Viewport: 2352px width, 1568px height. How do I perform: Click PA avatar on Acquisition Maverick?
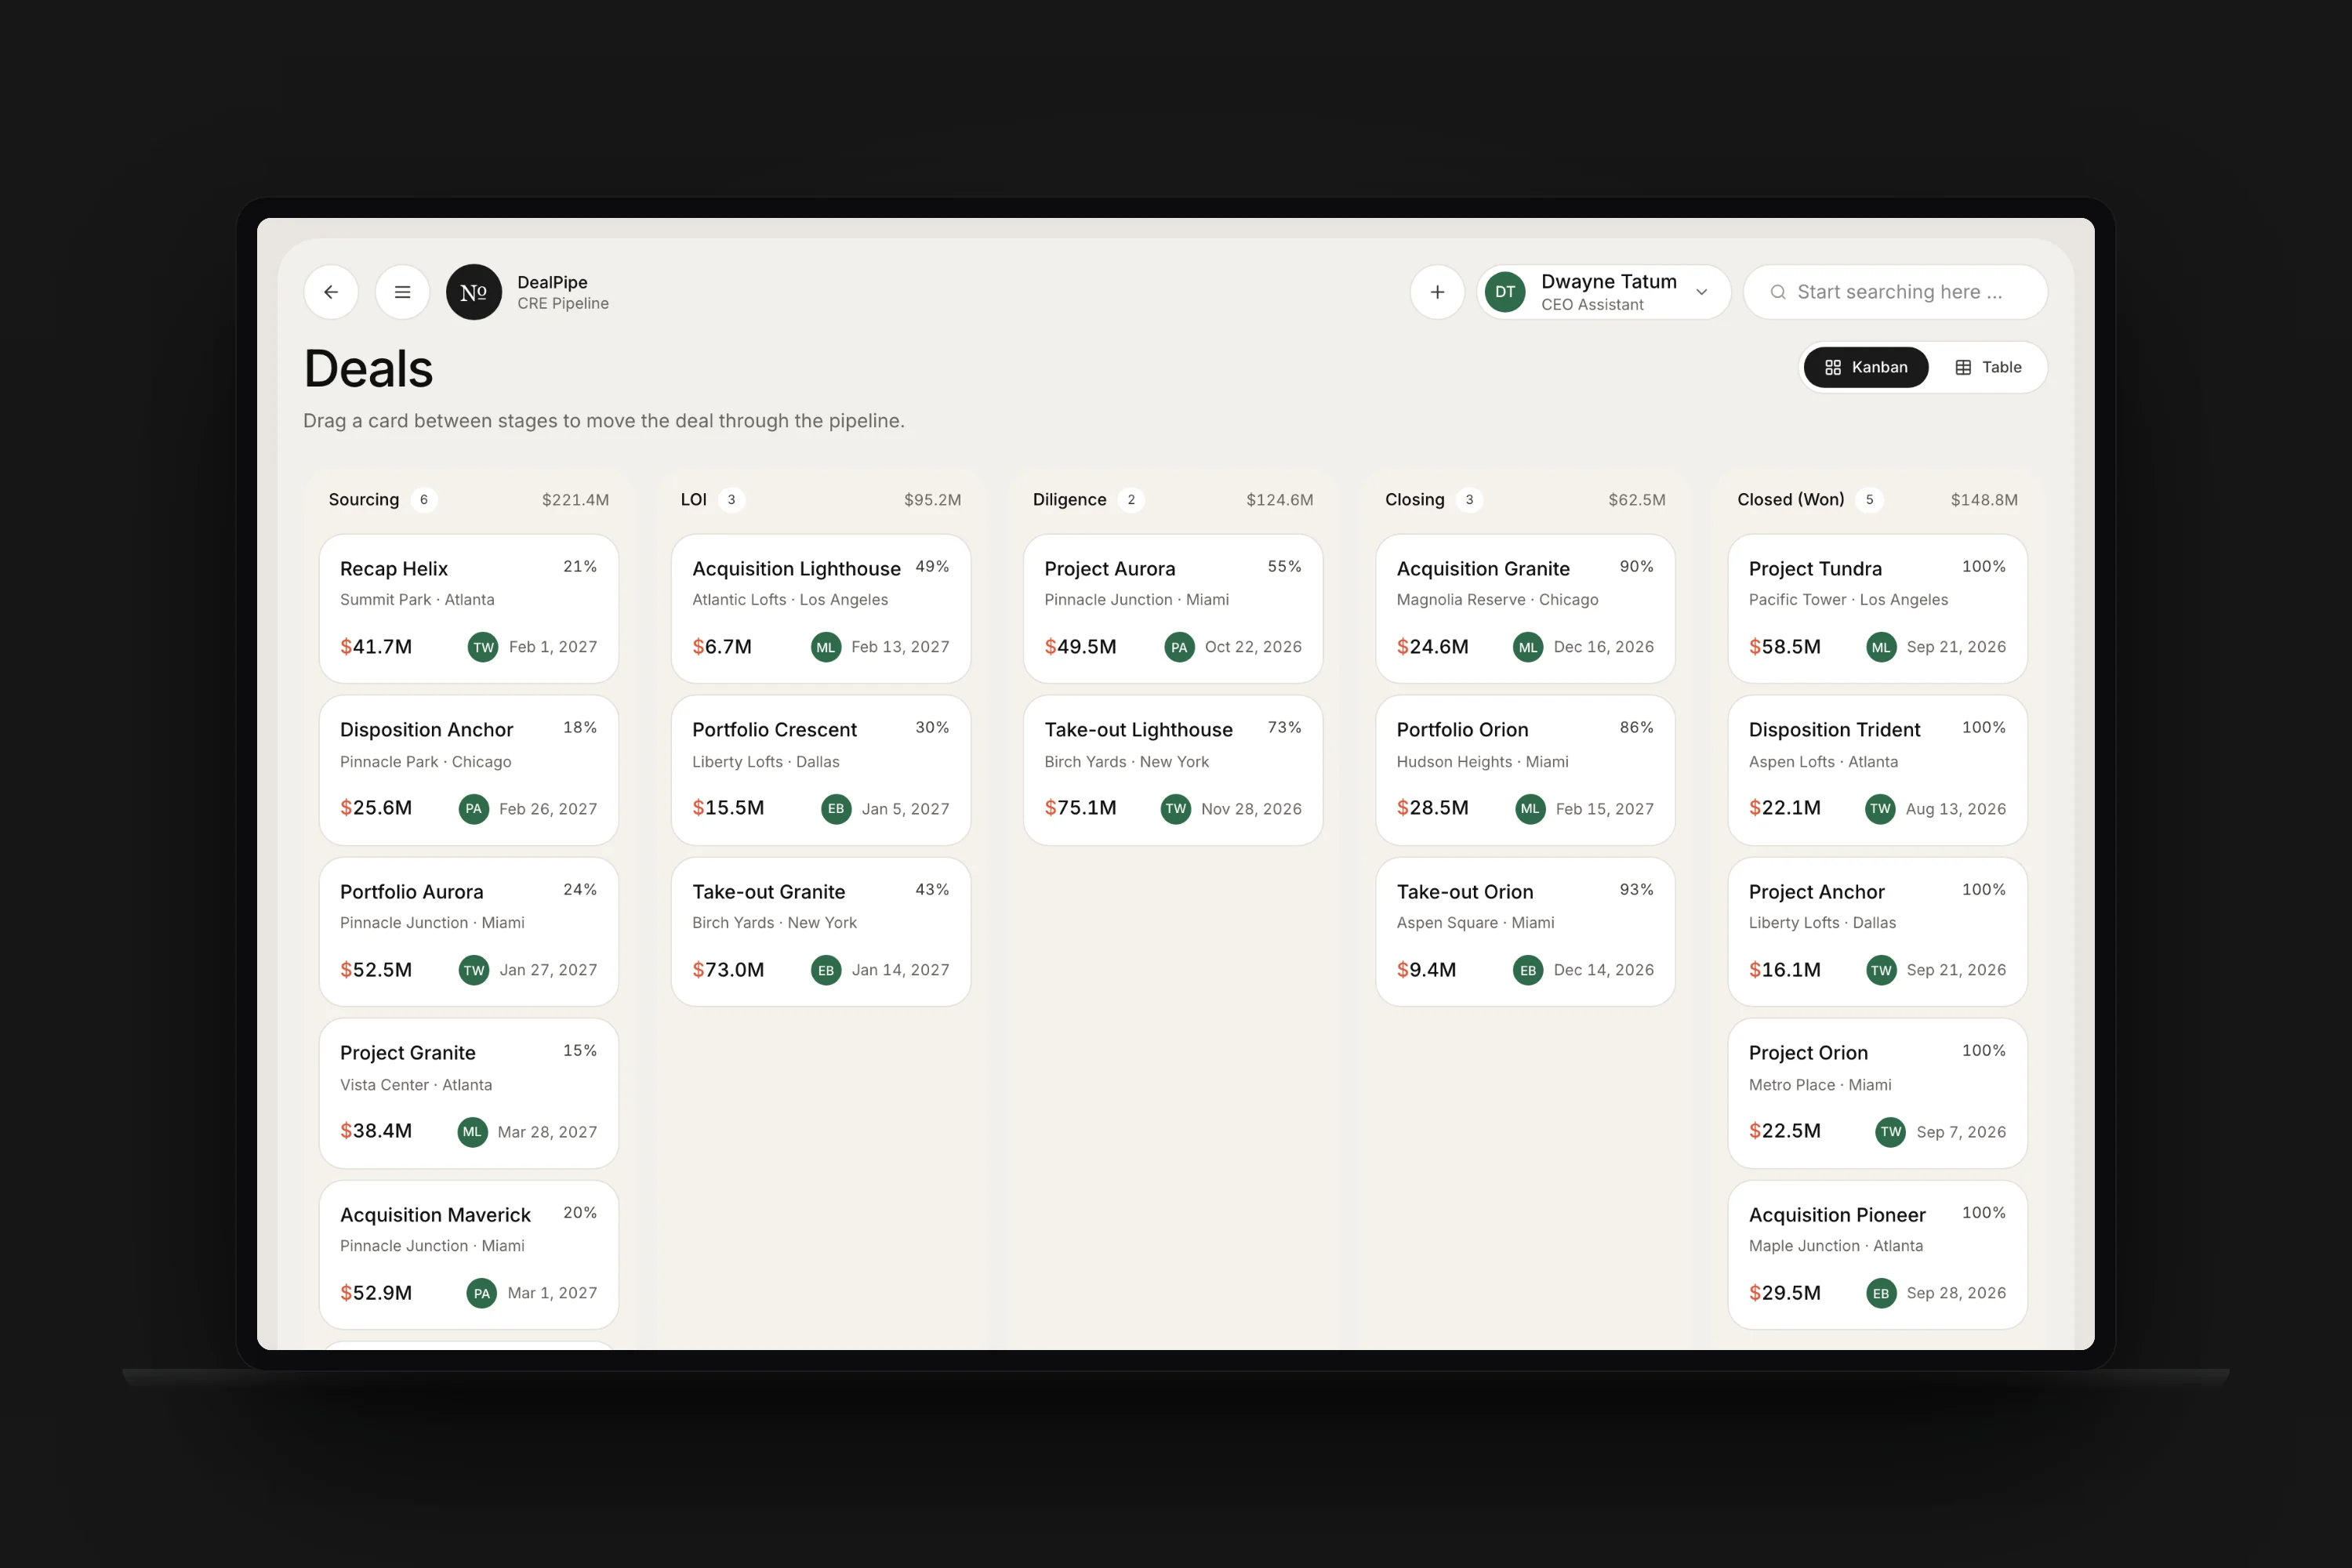coord(482,1293)
